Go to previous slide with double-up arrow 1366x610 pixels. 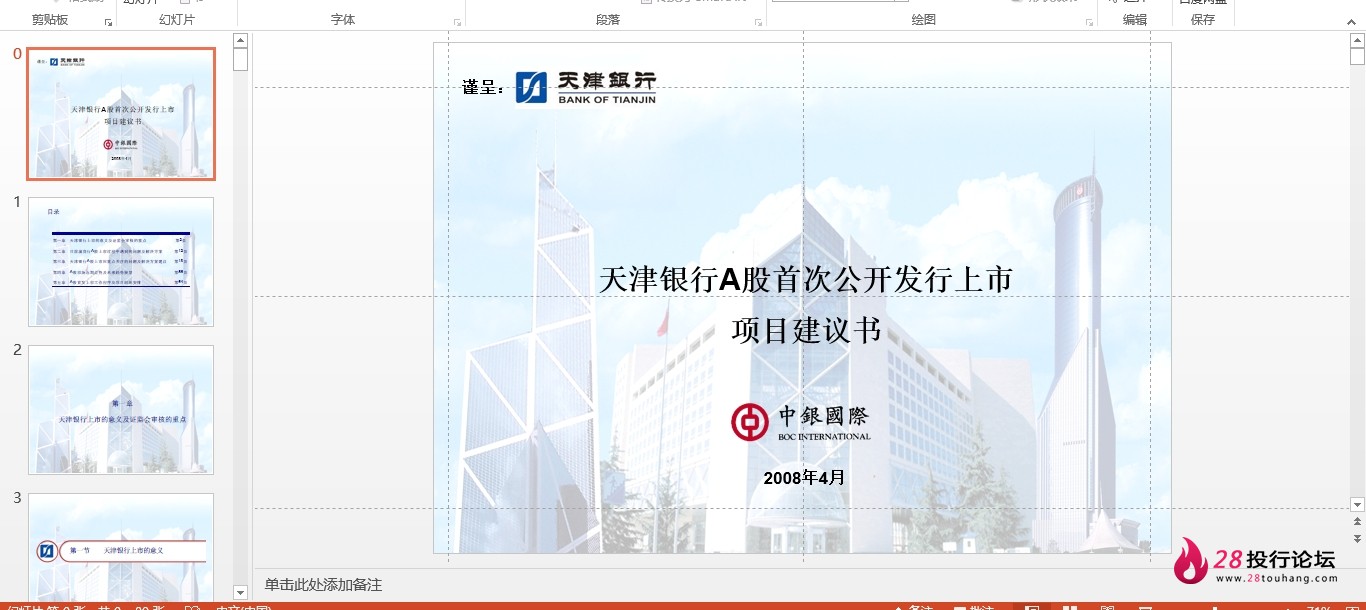click(x=1357, y=522)
